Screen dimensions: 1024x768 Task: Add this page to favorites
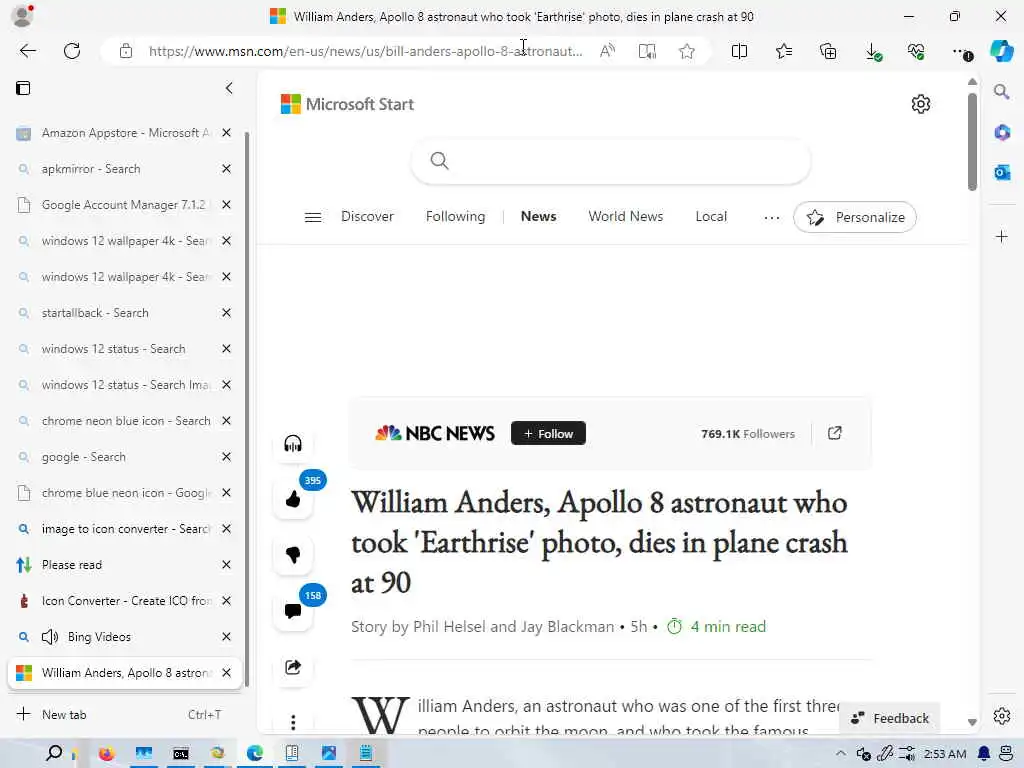686,51
